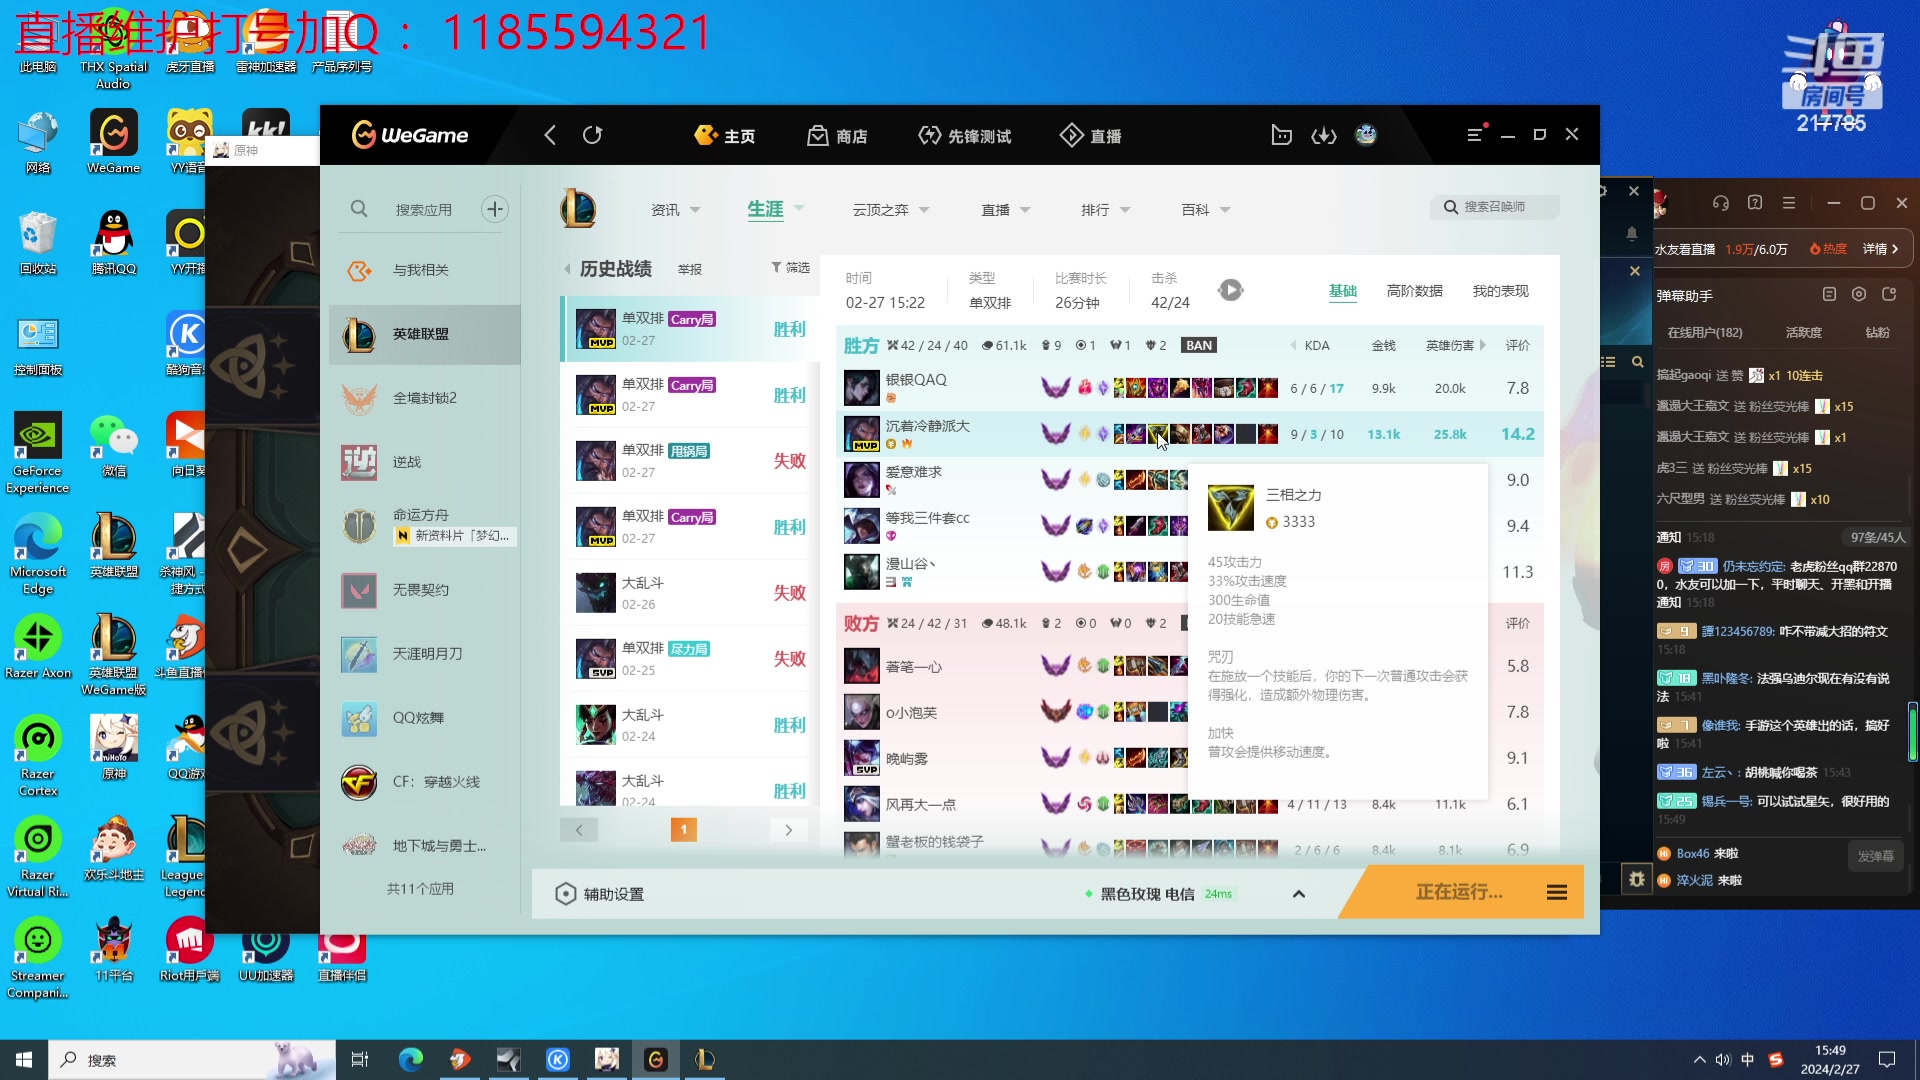Click the Windows taskbar search box
This screenshot has height=1080, width=1920.
click(x=190, y=1060)
